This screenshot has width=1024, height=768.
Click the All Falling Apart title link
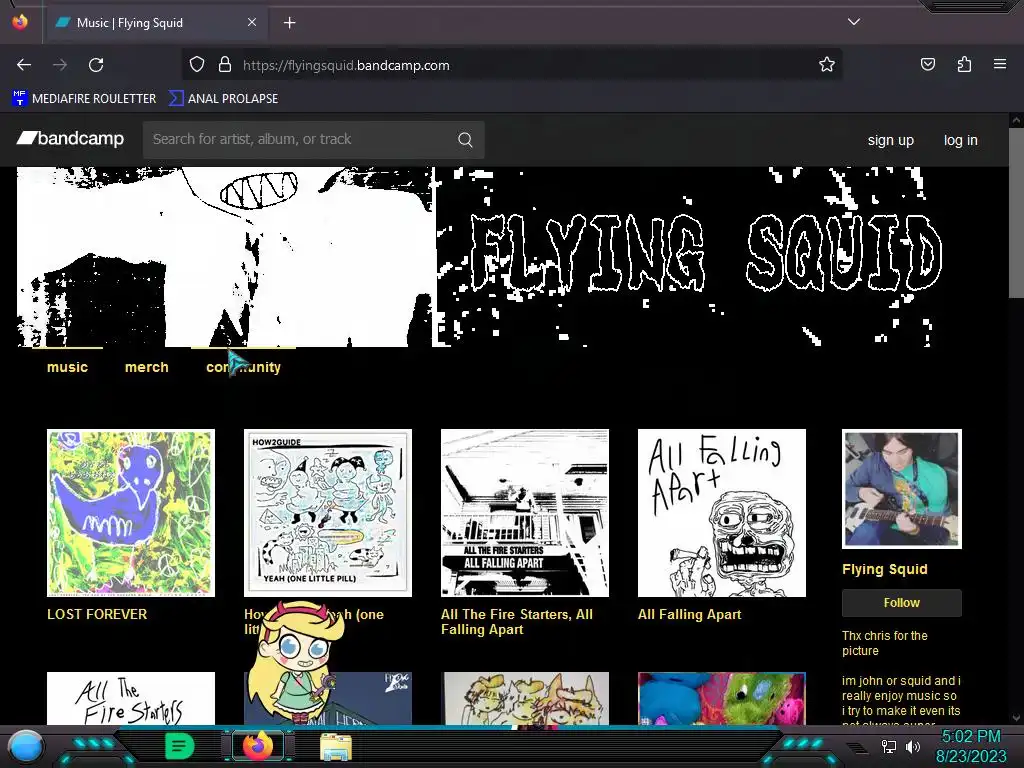690,614
